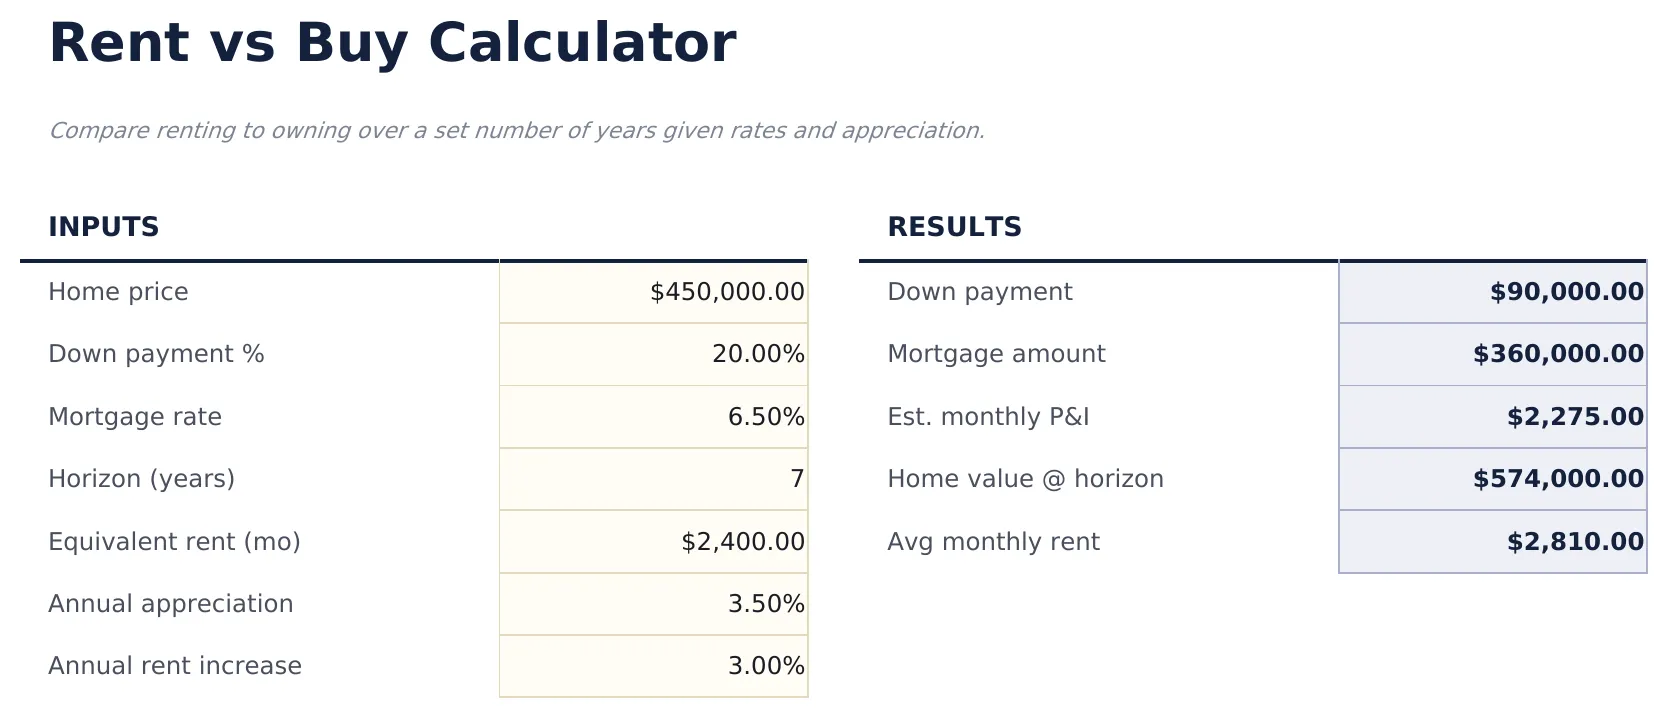Click the INPUTS section heading
Screen dimensions: 1668x718
104,227
